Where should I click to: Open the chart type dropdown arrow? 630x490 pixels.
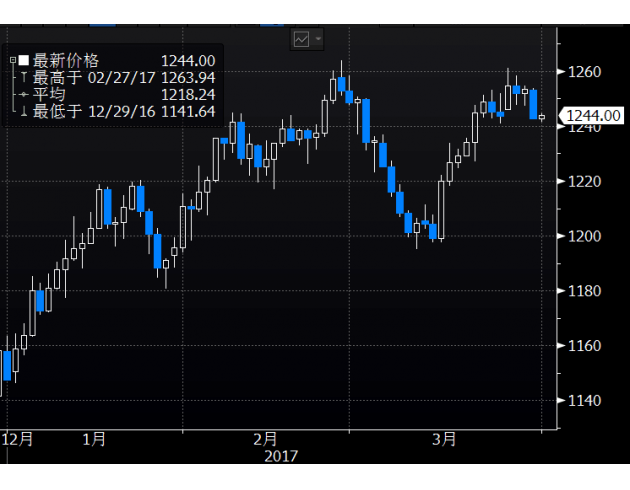pos(318,39)
